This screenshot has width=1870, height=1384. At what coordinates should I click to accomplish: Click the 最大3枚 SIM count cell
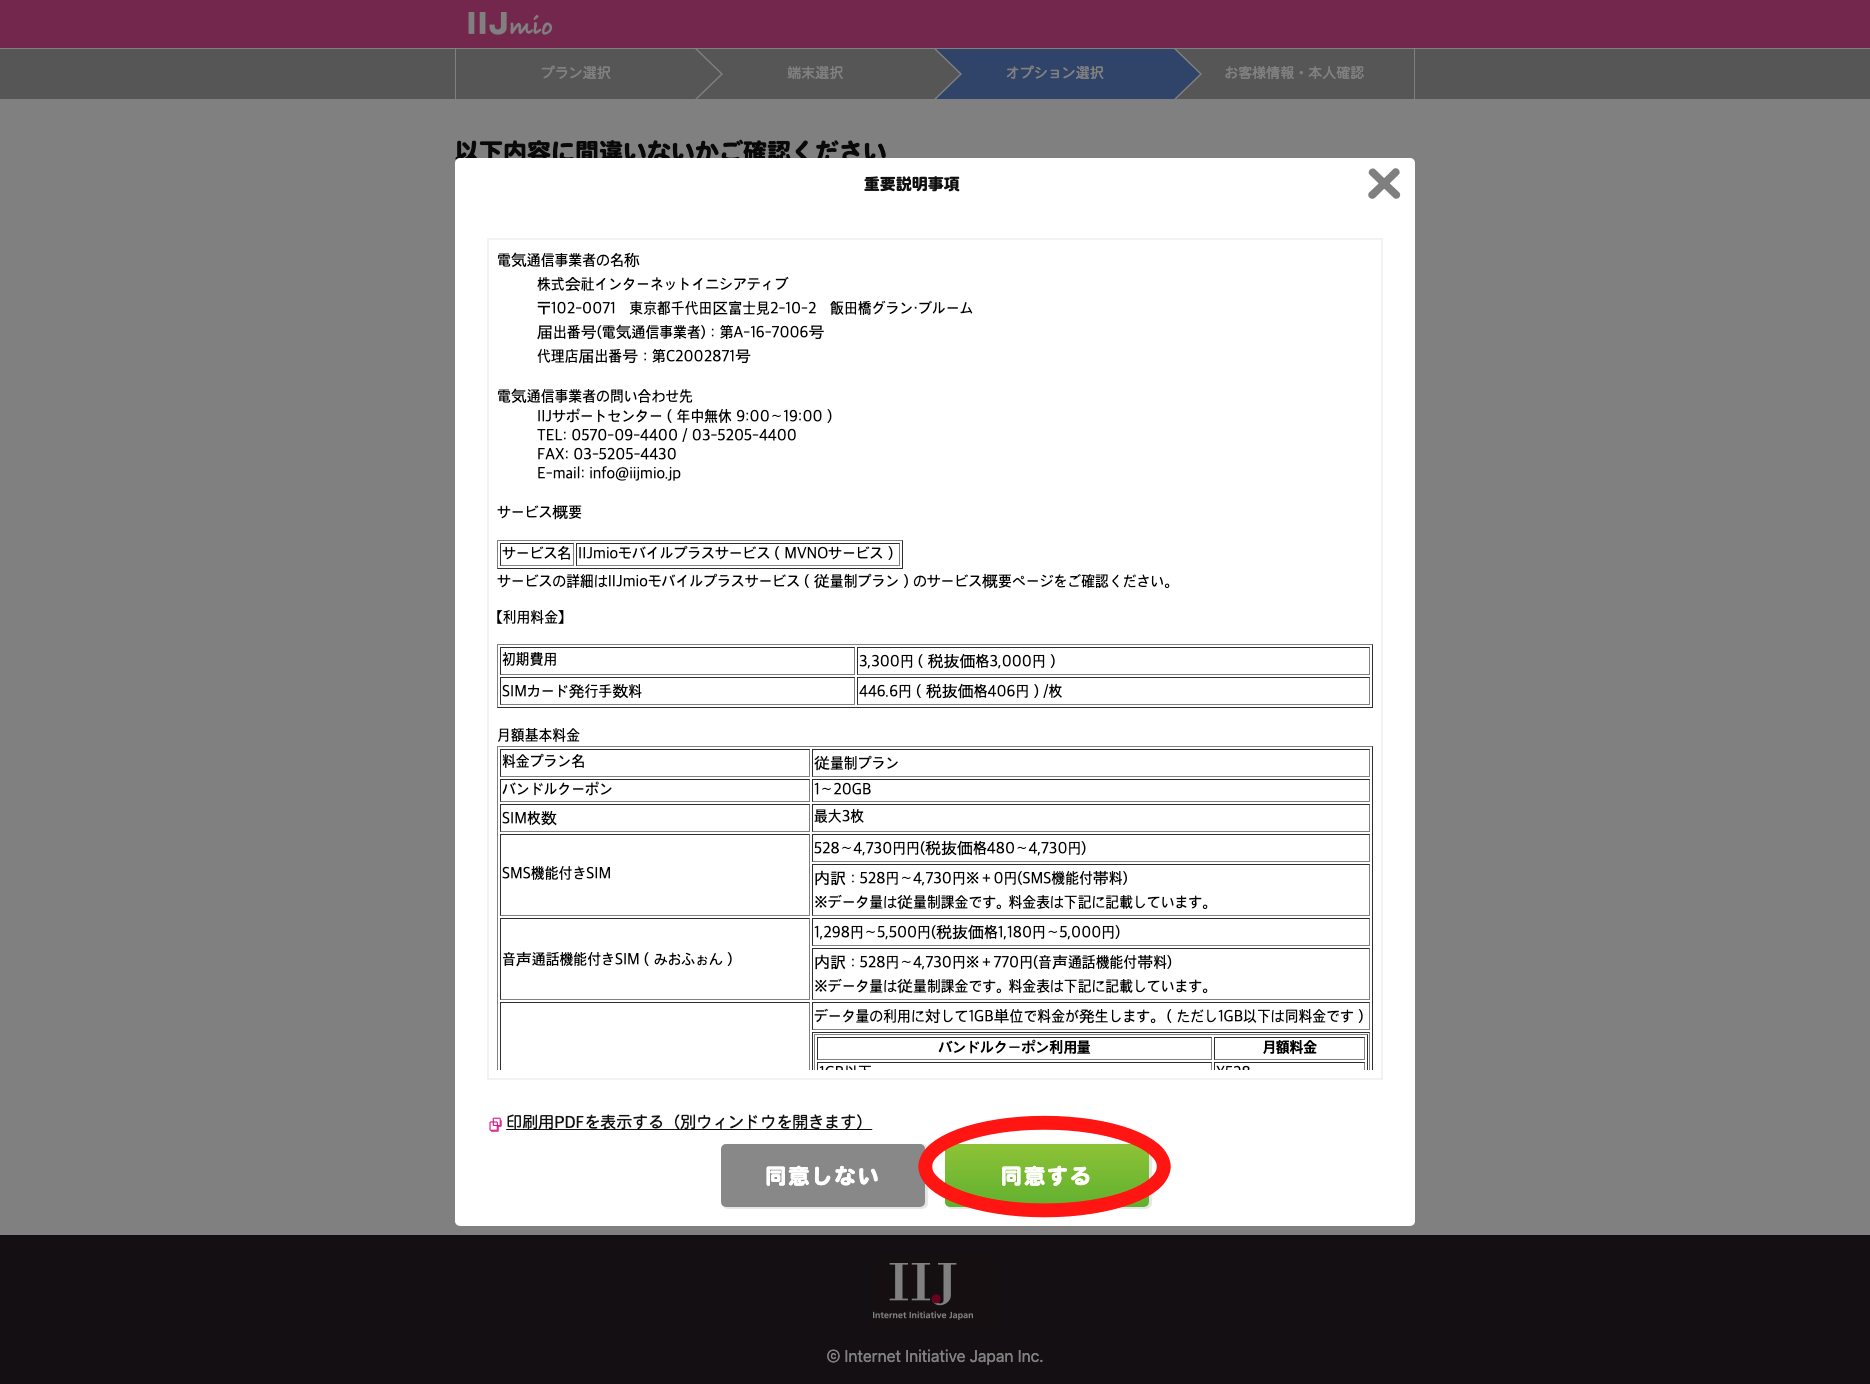[x=1090, y=817]
